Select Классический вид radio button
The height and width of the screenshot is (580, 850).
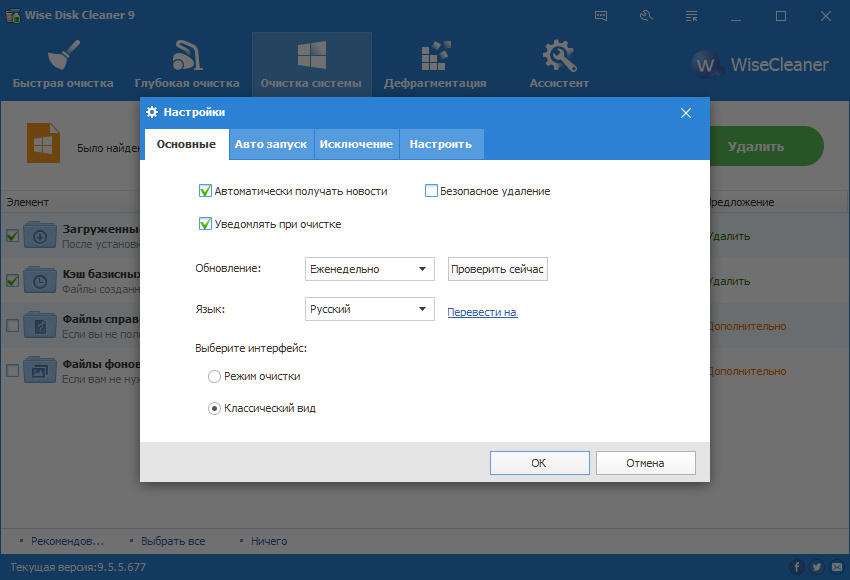[x=215, y=408]
